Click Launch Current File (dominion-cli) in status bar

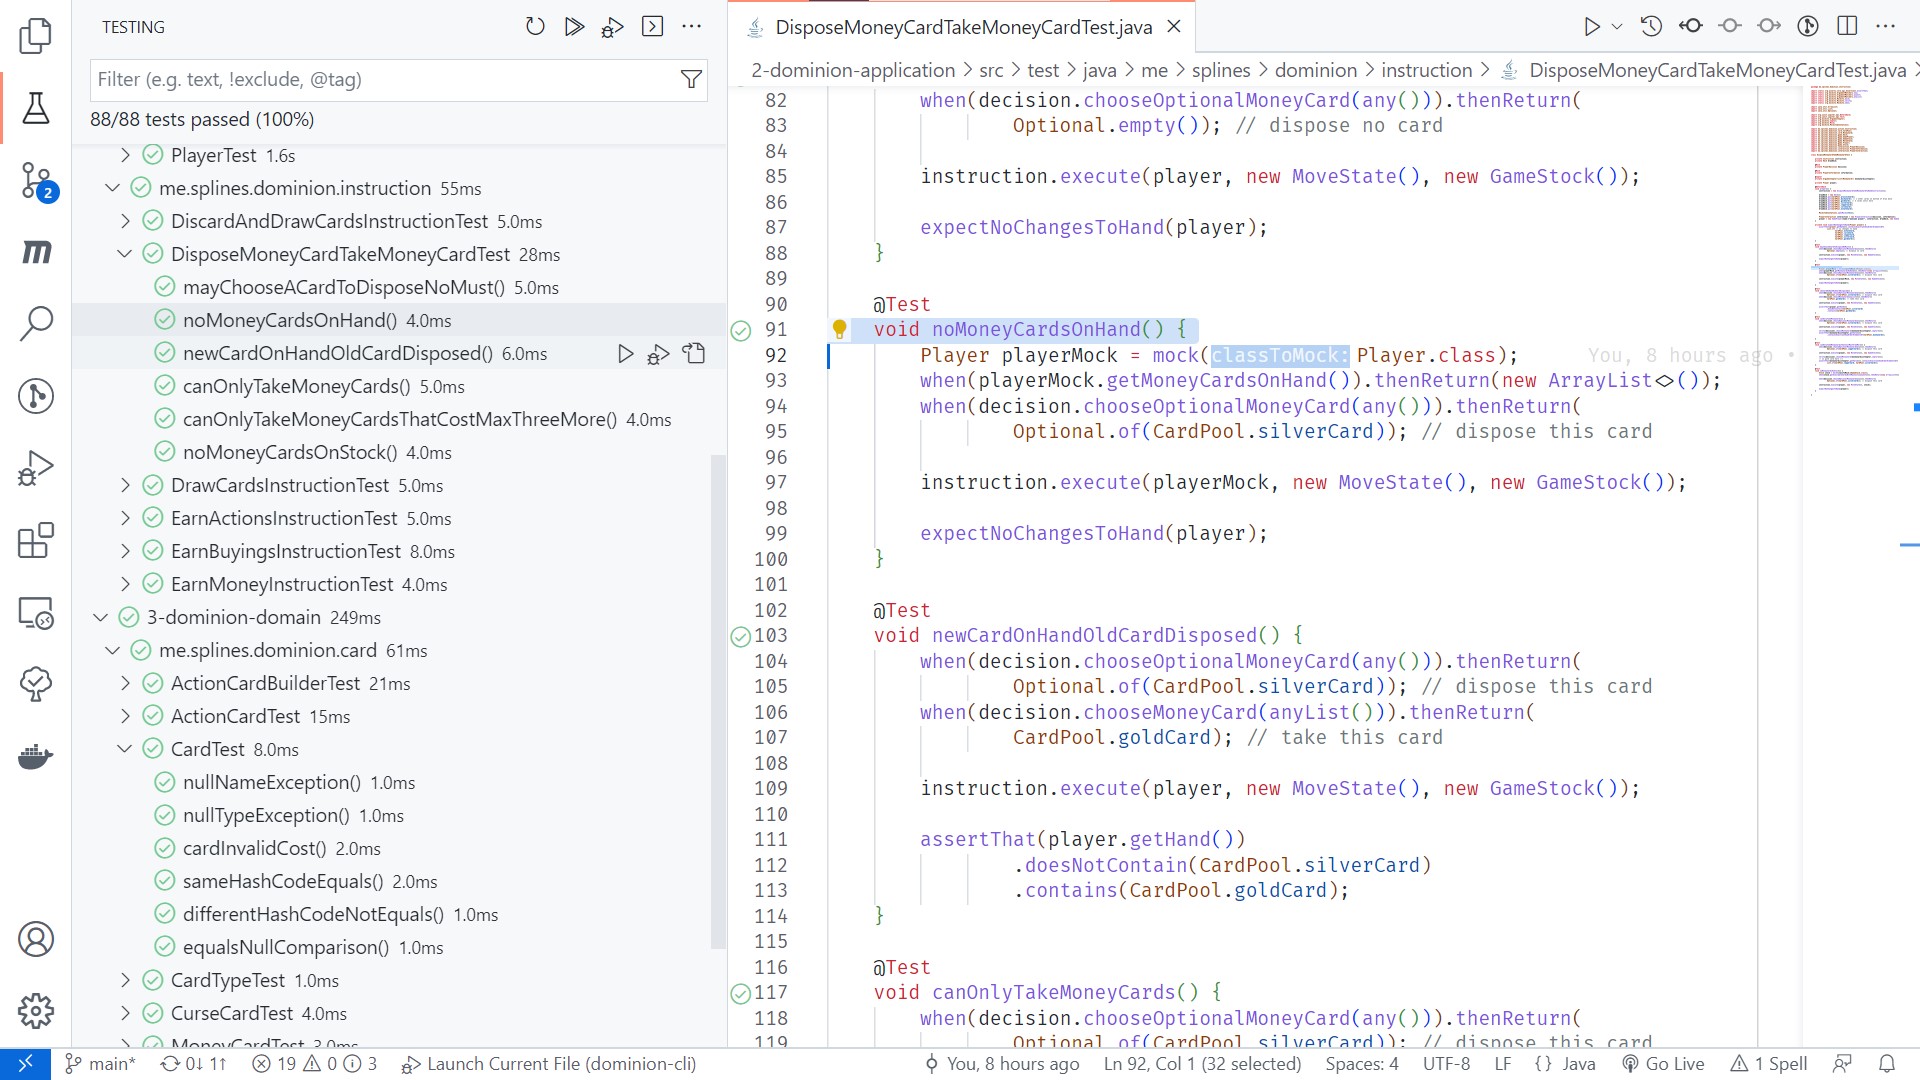click(x=548, y=1064)
